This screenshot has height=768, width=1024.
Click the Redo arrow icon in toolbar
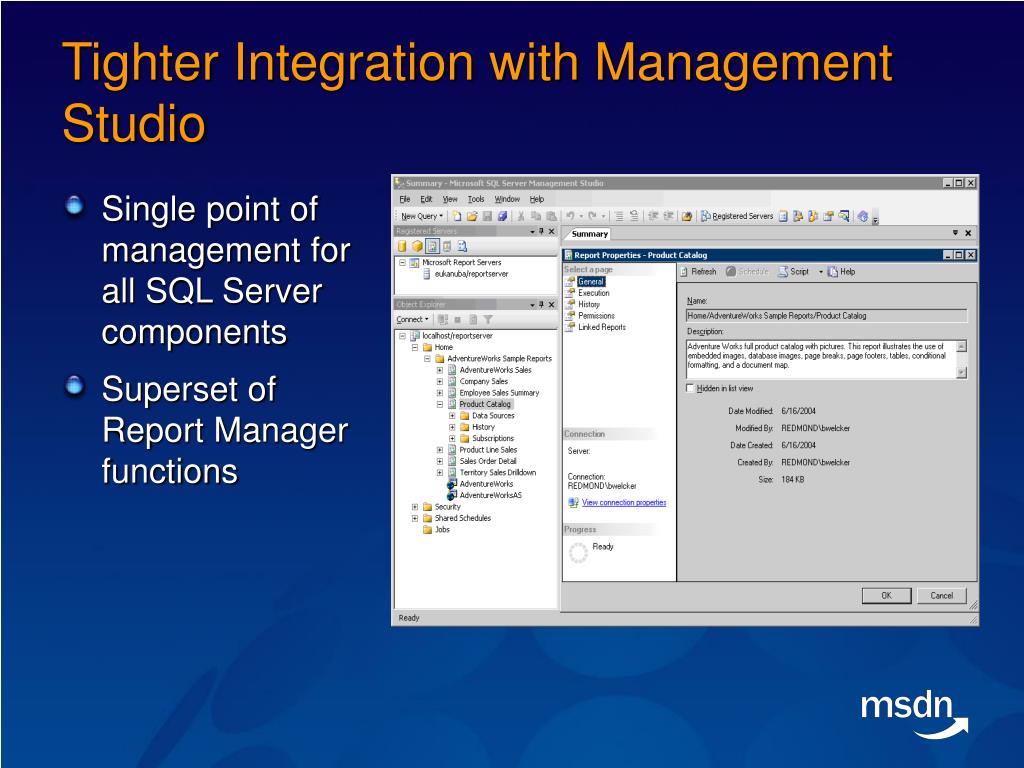click(592, 216)
